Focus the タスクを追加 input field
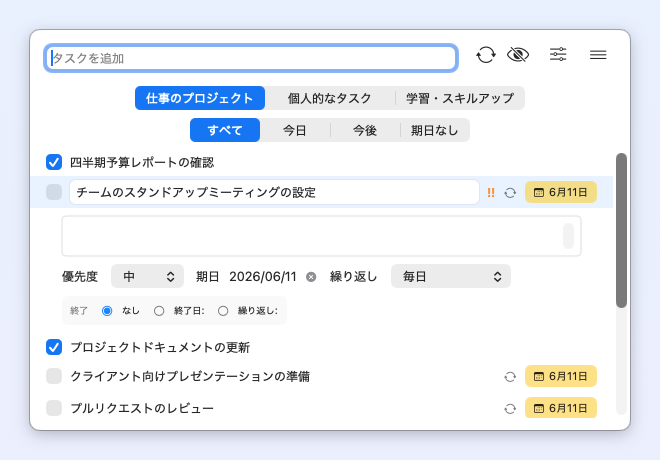Image resolution: width=660 pixels, height=460 pixels. coord(251,58)
